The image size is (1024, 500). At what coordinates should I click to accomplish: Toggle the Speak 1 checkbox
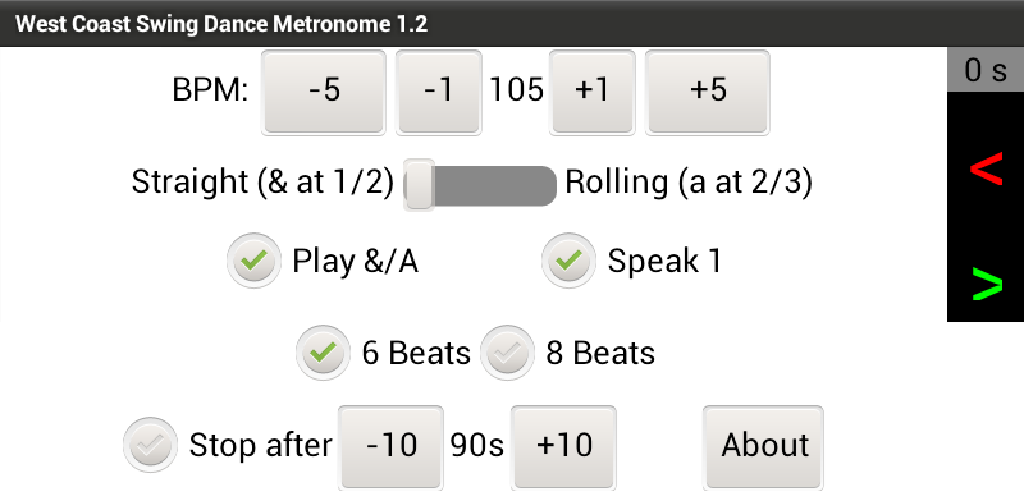point(569,262)
